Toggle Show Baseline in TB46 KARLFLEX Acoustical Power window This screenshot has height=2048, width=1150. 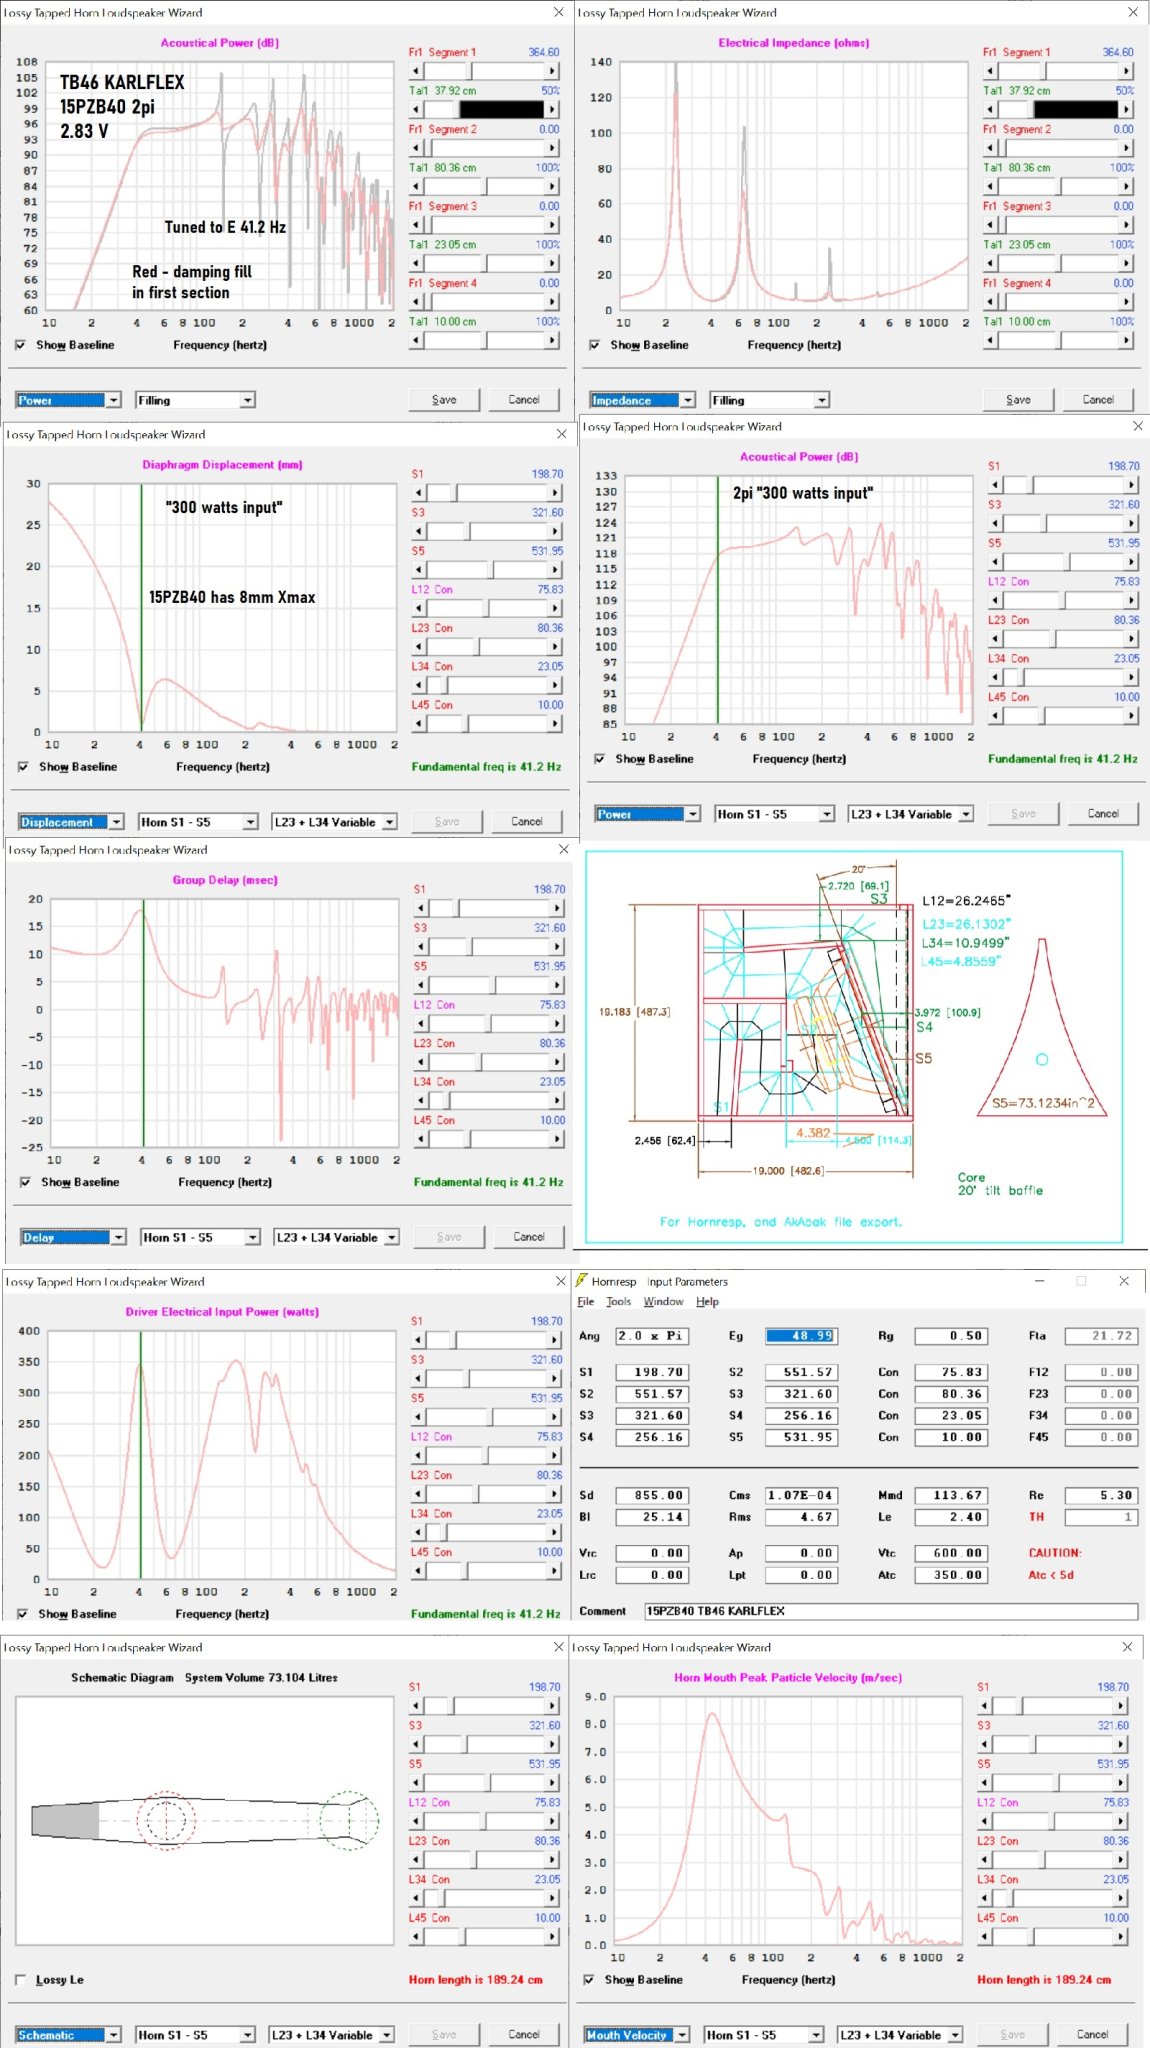pos(21,345)
